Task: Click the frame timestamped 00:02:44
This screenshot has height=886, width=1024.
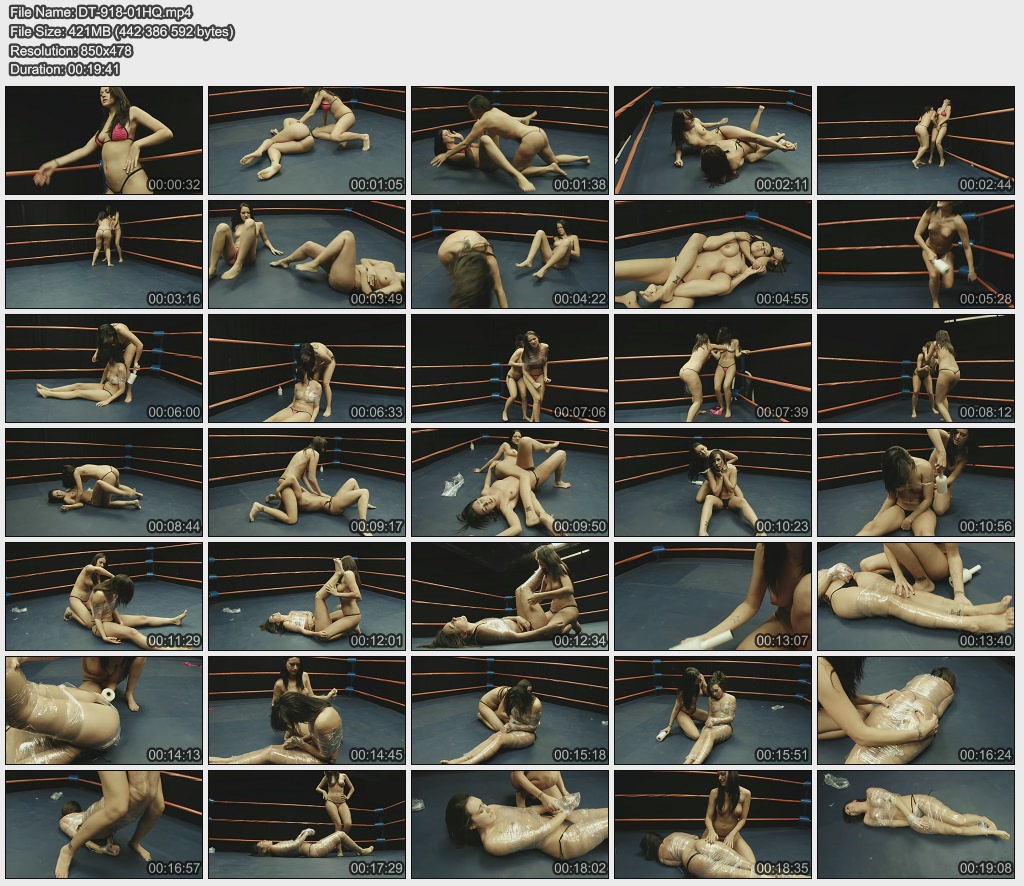Action: tap(916, 140)
